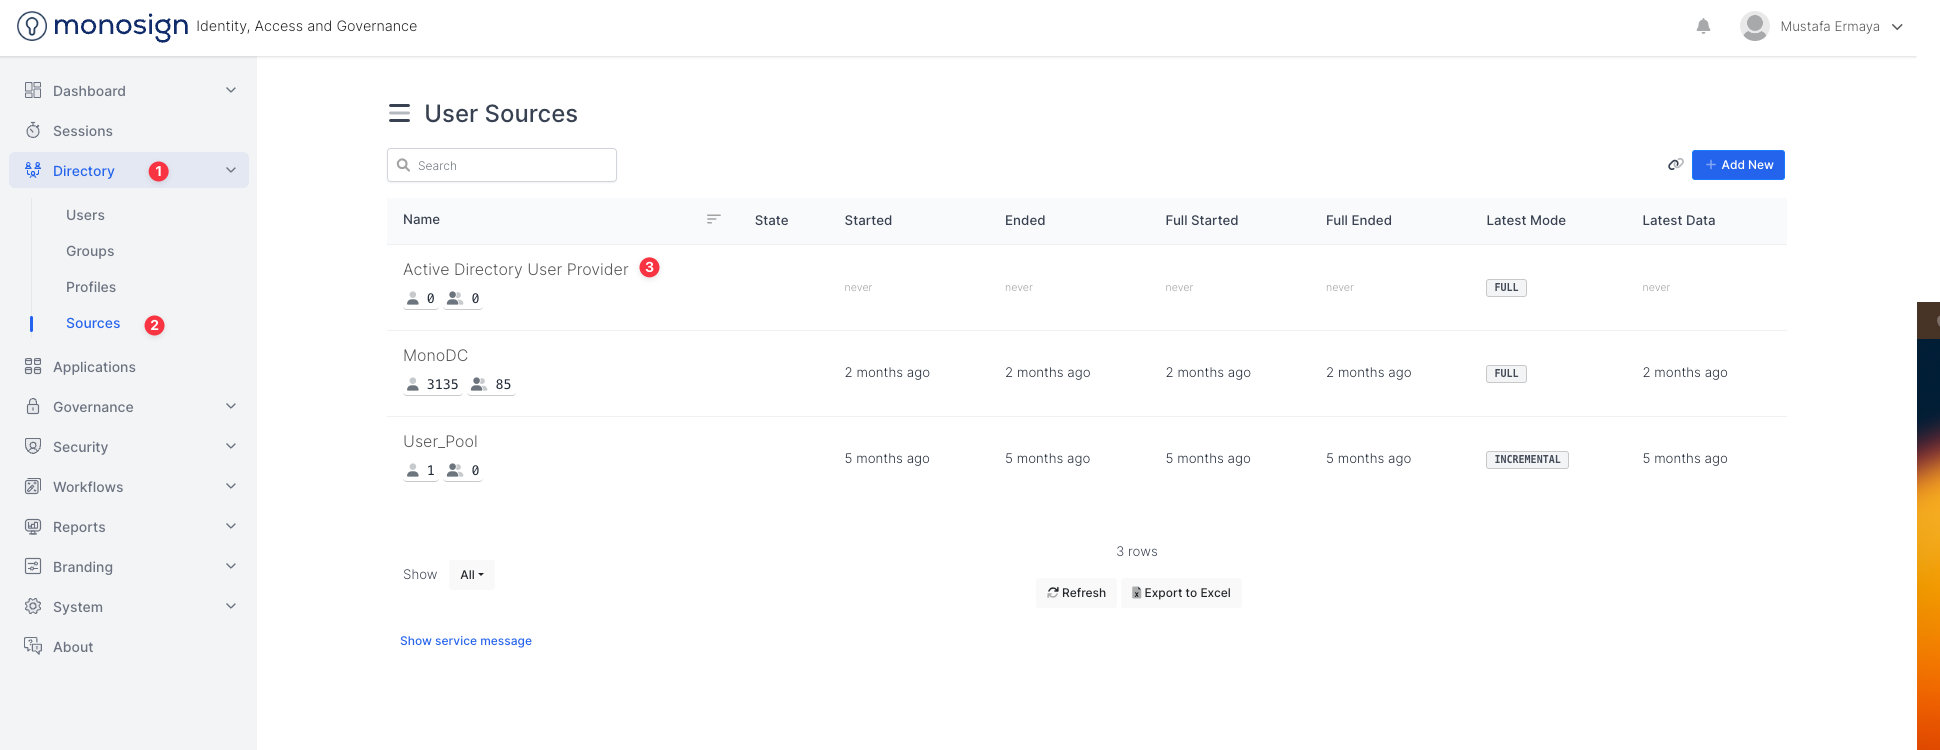Go to Users under Directory

85,215
